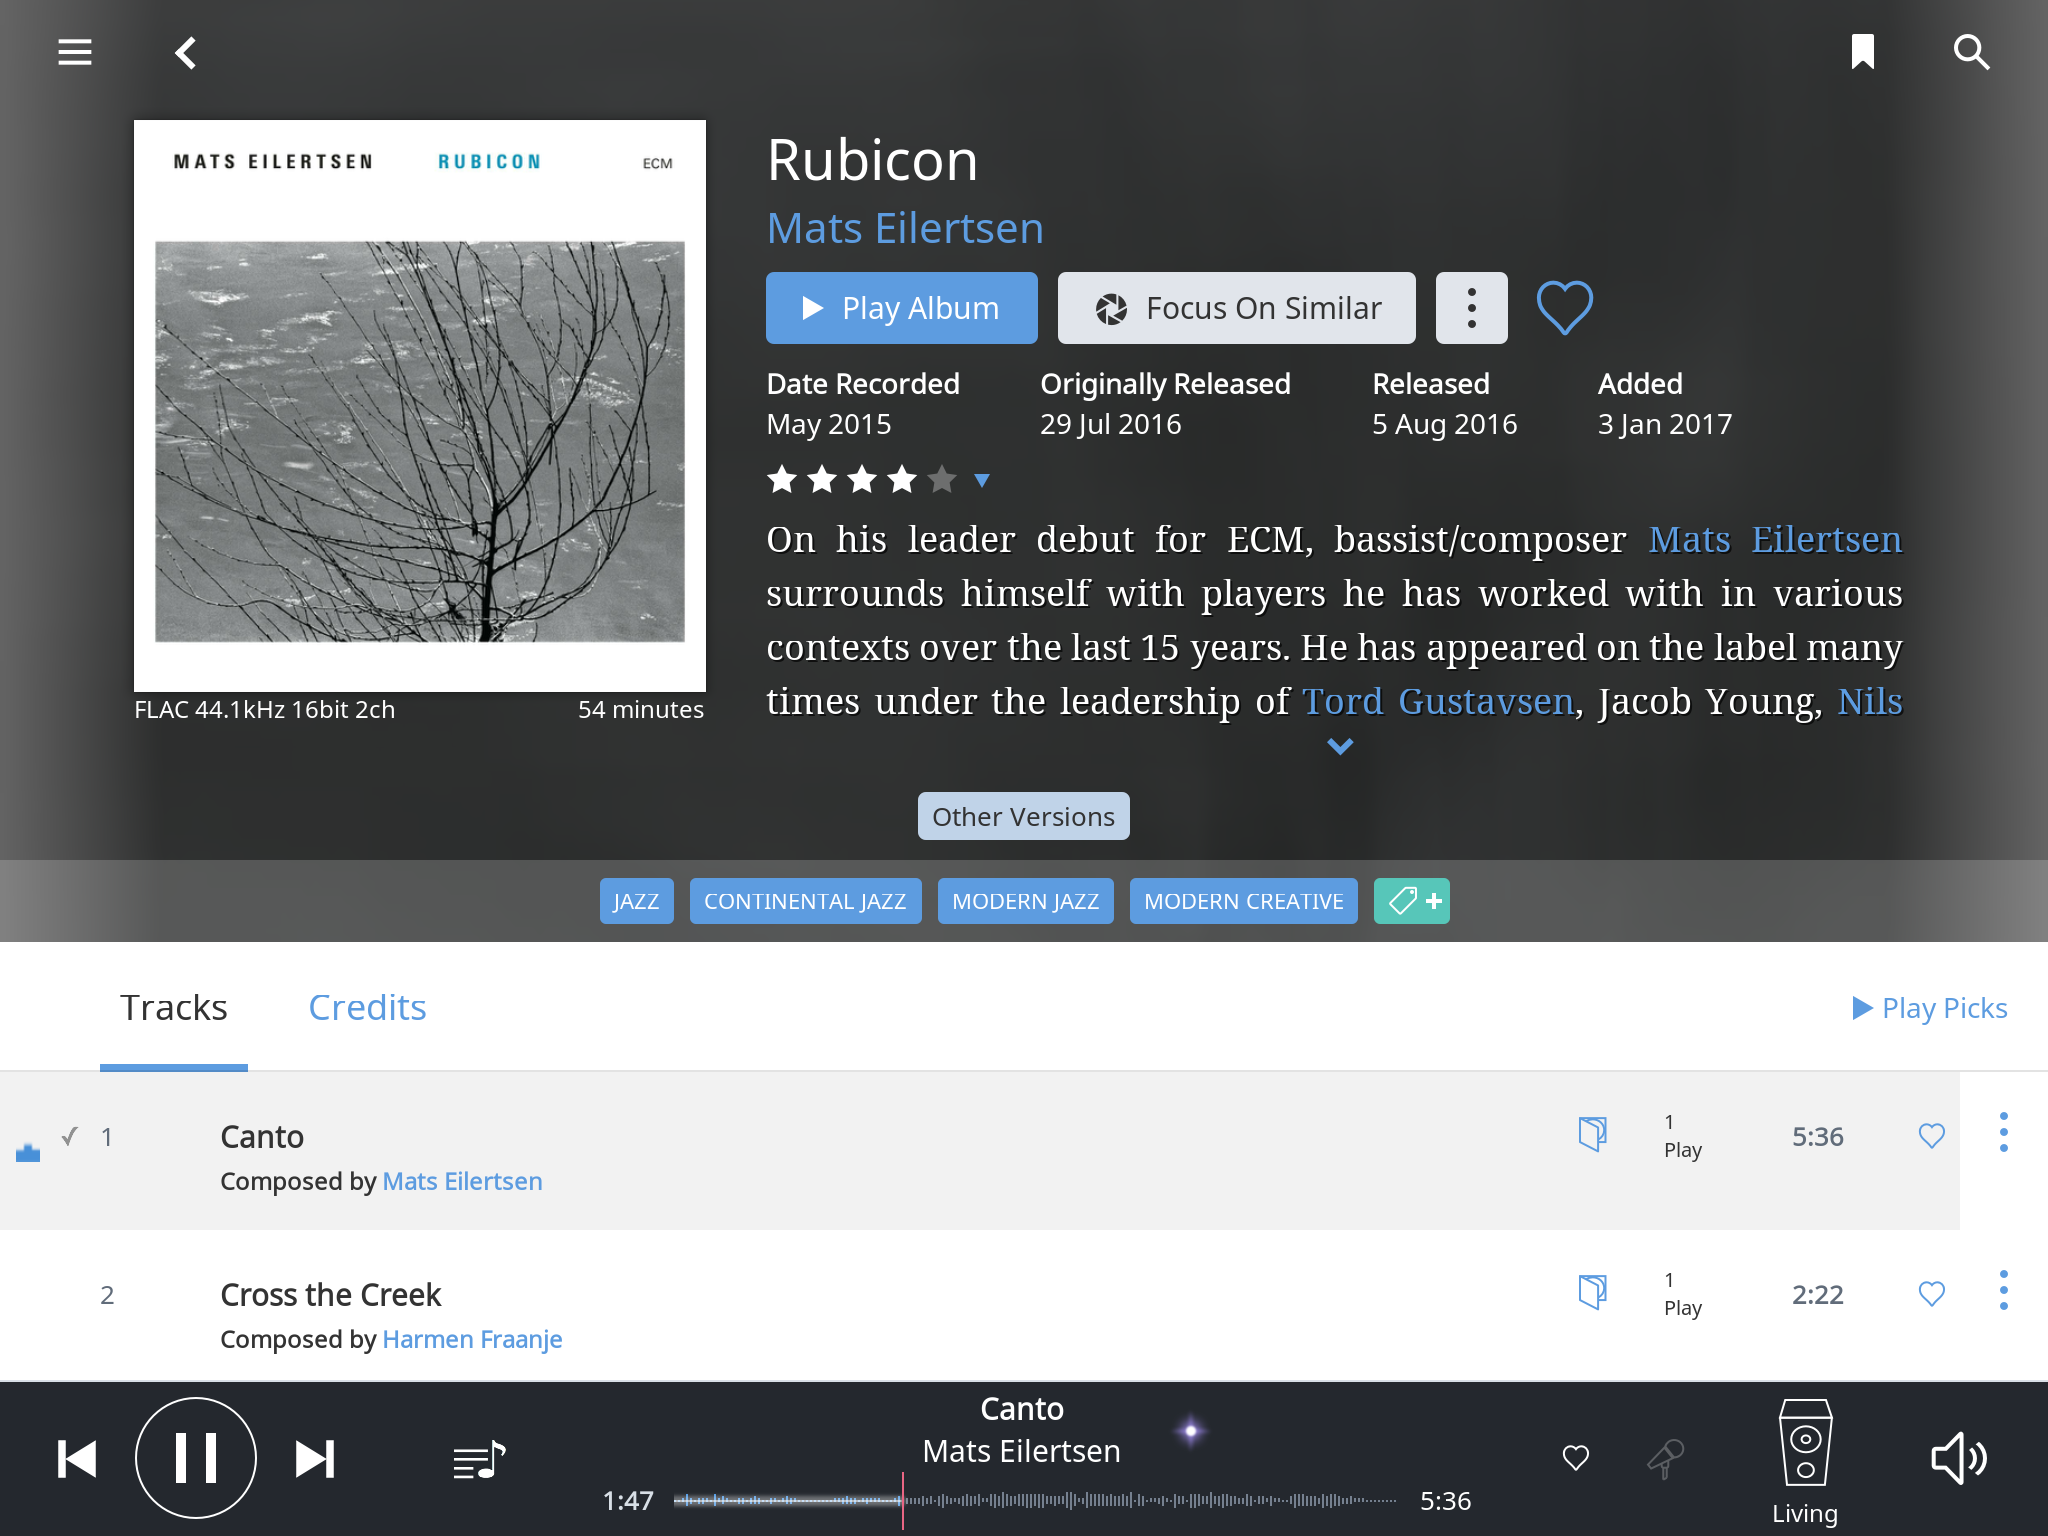Click the selected checkmark on track 1

click(69, 1136)
